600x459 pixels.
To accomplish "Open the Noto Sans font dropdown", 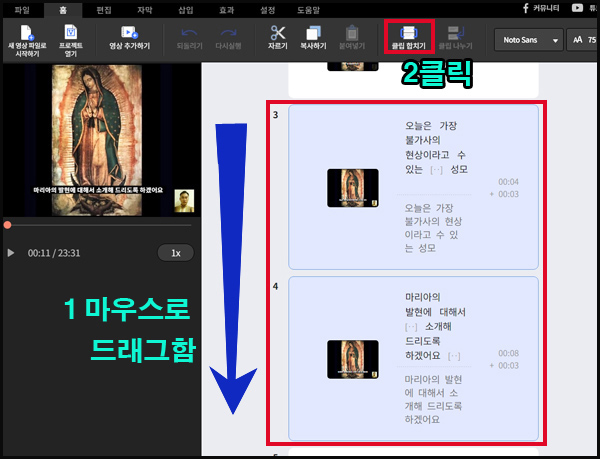I will (529, 40).
